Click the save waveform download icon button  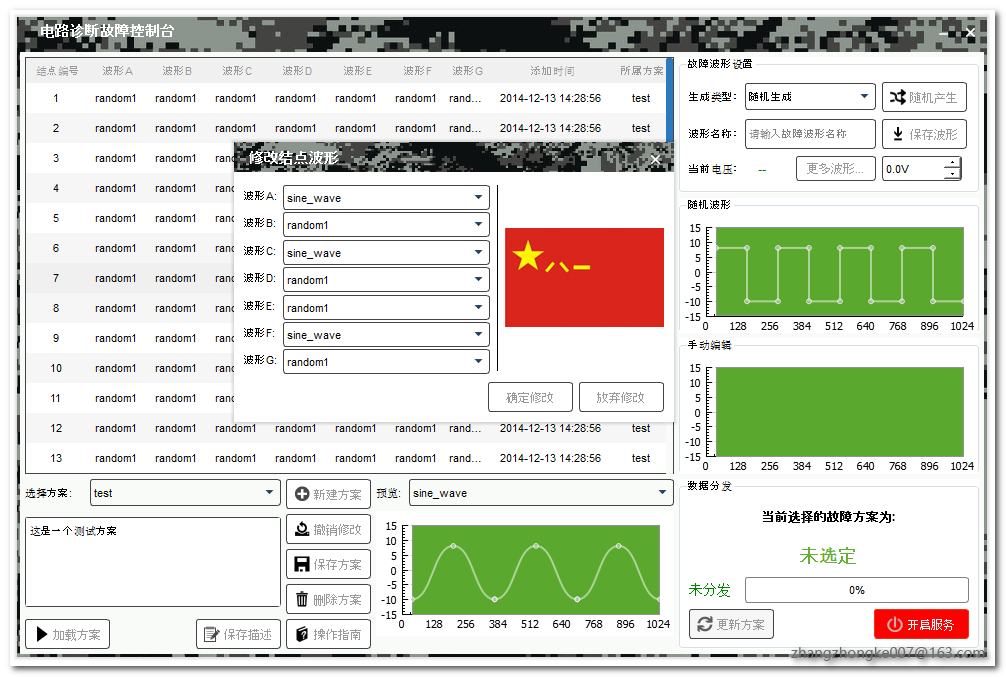pos(924,133)
